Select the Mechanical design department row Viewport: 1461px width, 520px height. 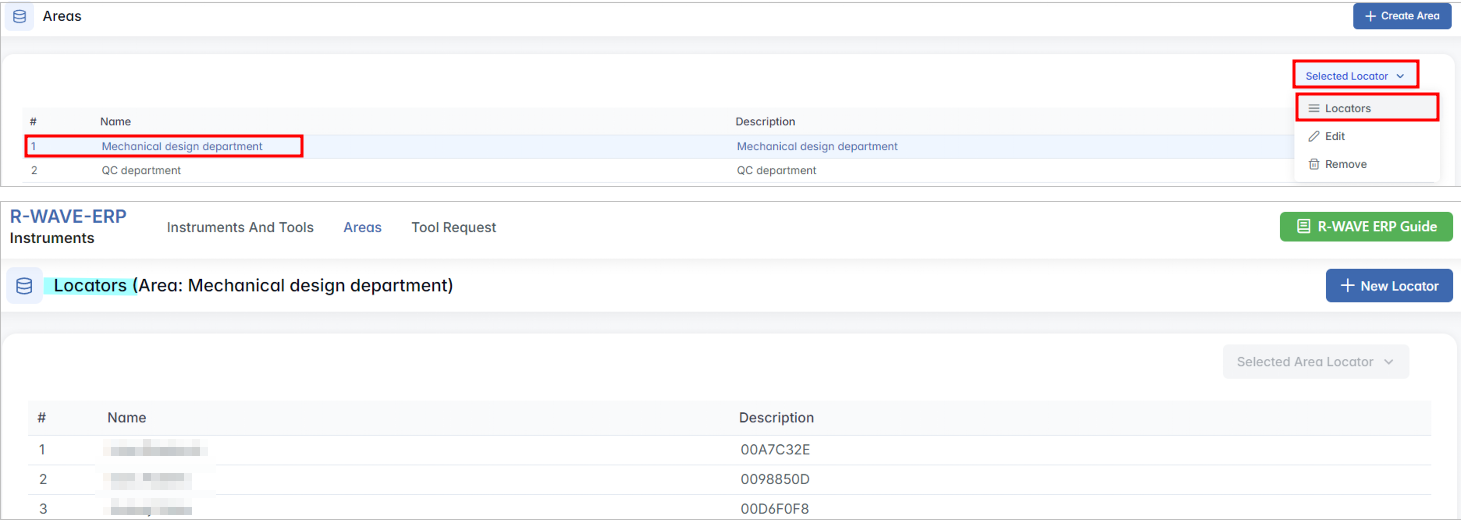tap(182, 147)
